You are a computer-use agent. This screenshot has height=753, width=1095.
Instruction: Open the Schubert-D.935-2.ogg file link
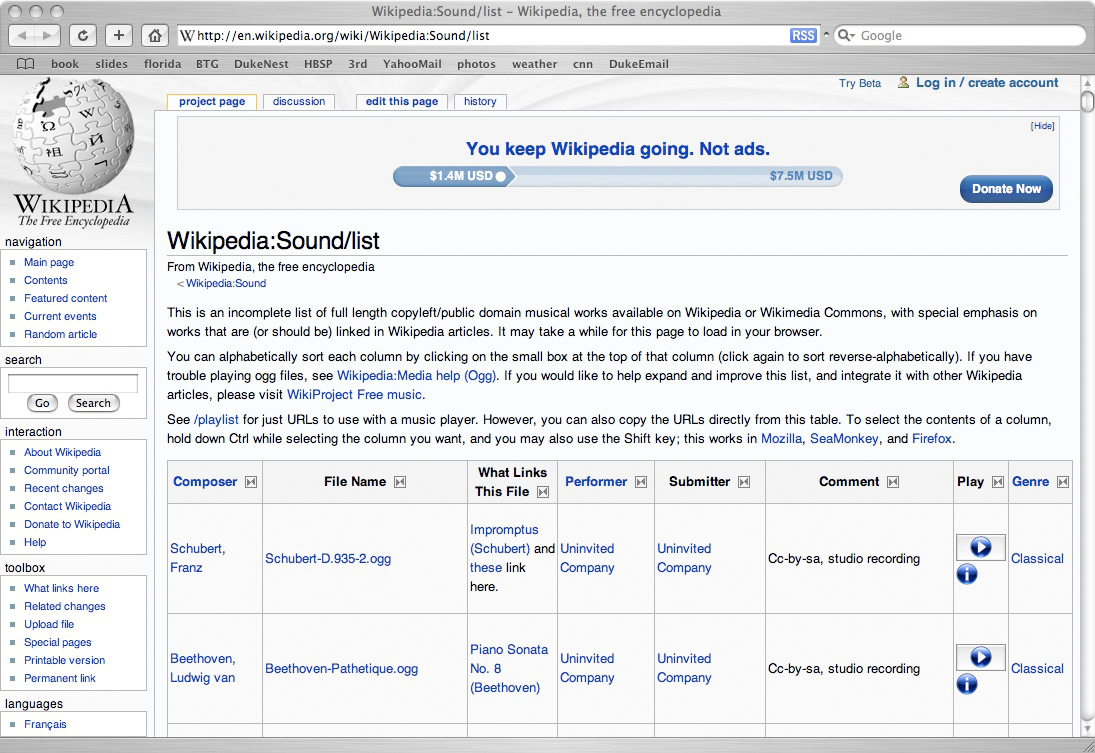click(x=328, y=559)
